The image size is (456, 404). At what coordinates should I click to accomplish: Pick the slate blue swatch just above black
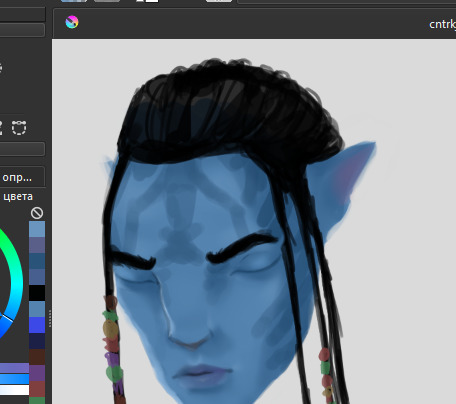coord(37,277)
